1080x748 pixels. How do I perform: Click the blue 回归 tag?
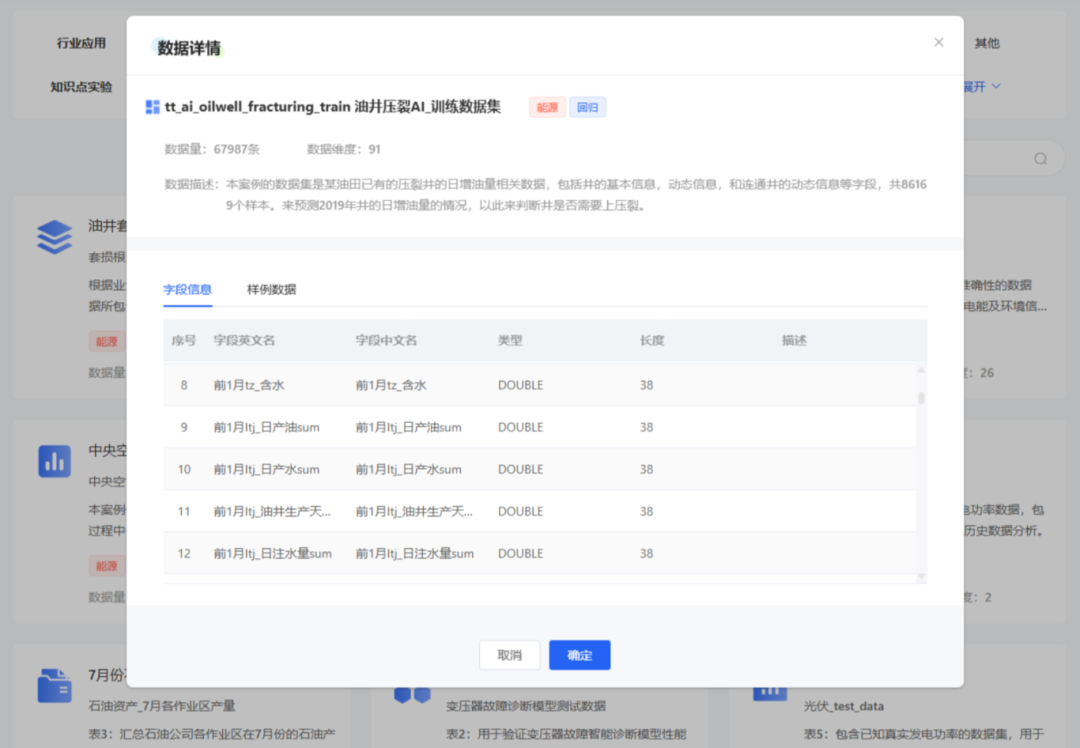(x=588, y=107)
